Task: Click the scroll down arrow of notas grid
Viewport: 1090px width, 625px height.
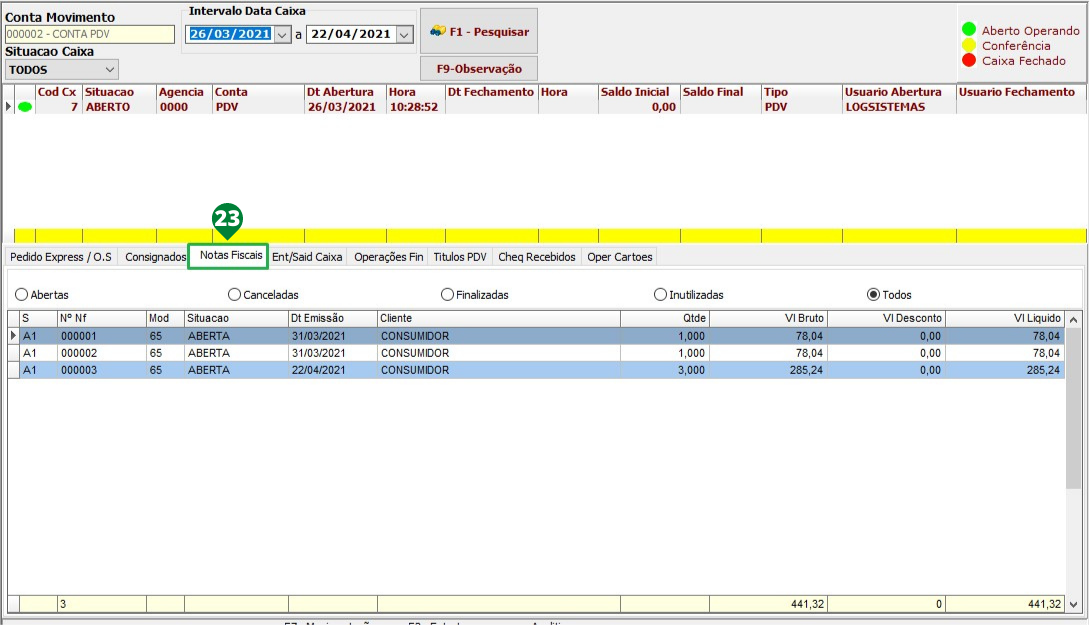Action: [x=1073, y=604]
